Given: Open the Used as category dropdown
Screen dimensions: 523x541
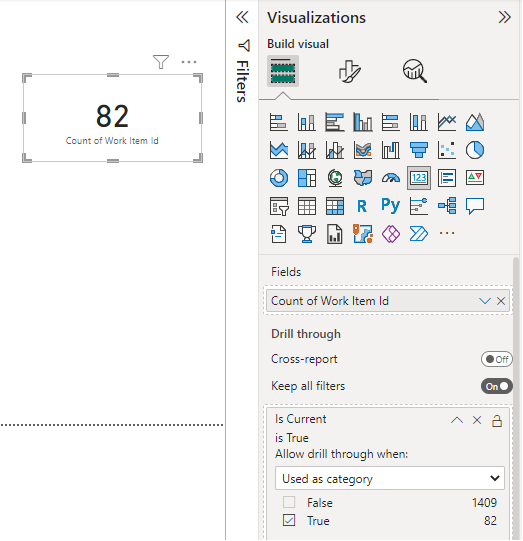Looking at the screenshot, I should click(x=390, y=478).
